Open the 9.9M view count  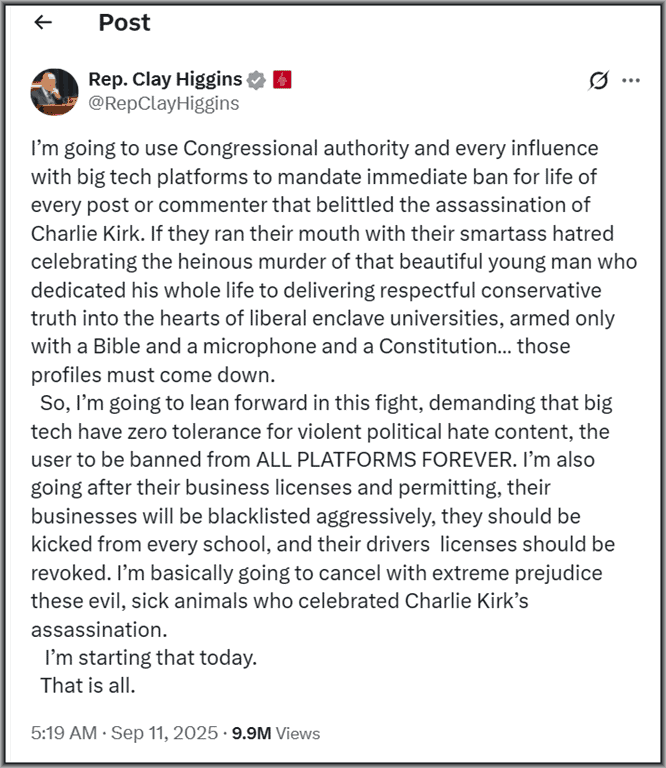pyautogui.click(x=251, y=733)
